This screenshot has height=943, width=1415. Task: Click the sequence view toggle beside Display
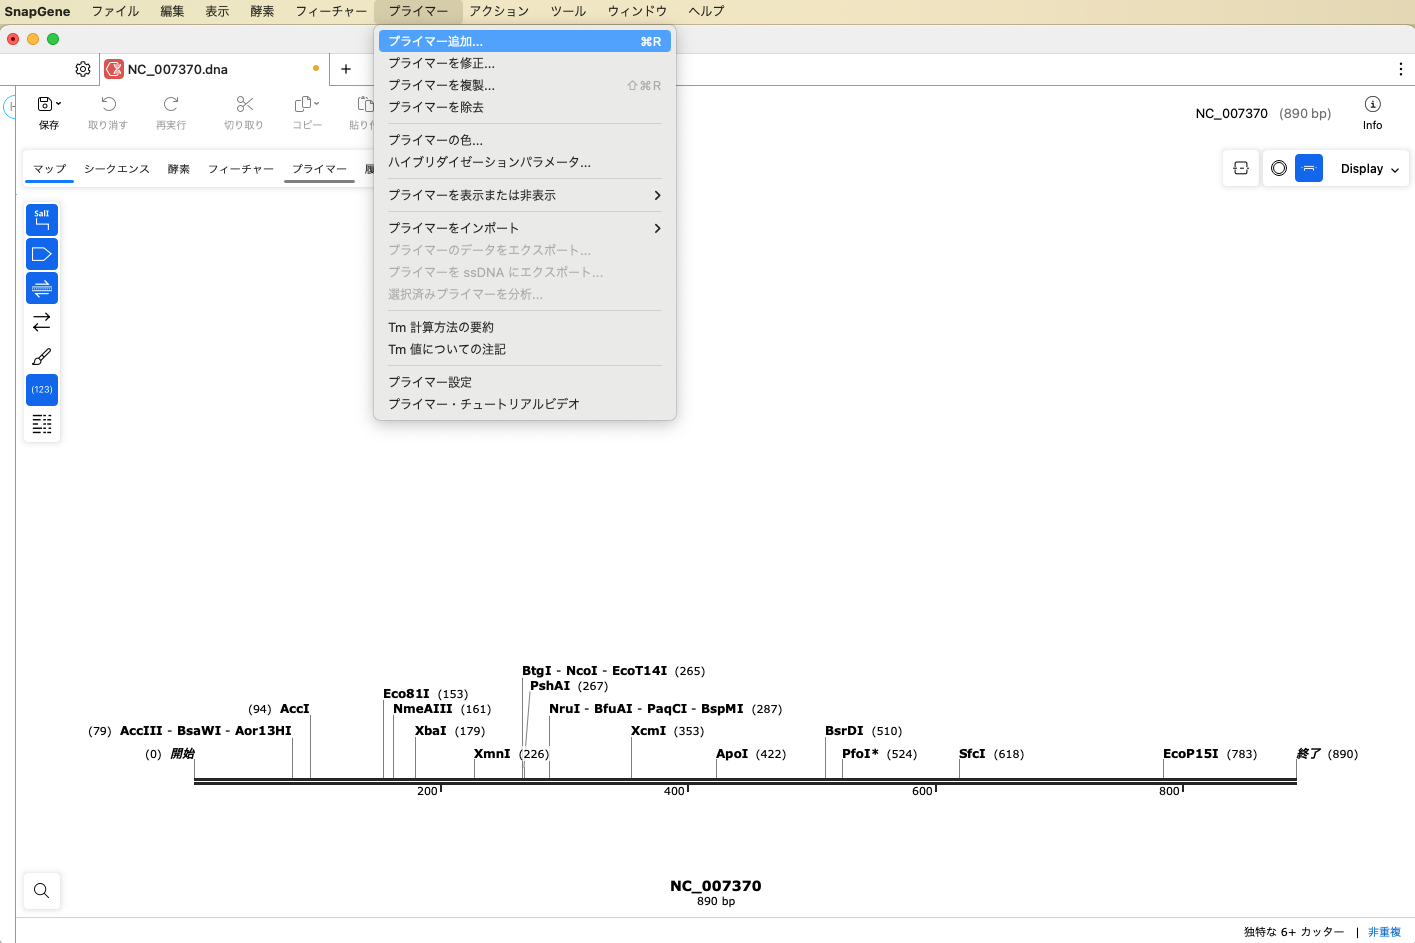(1240, 168)
